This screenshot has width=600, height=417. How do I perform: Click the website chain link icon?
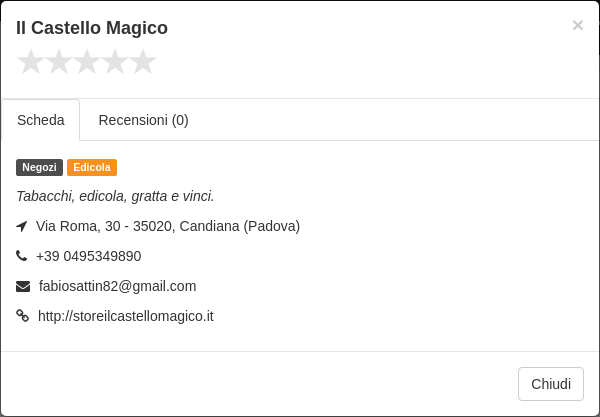tap(23, 316)
